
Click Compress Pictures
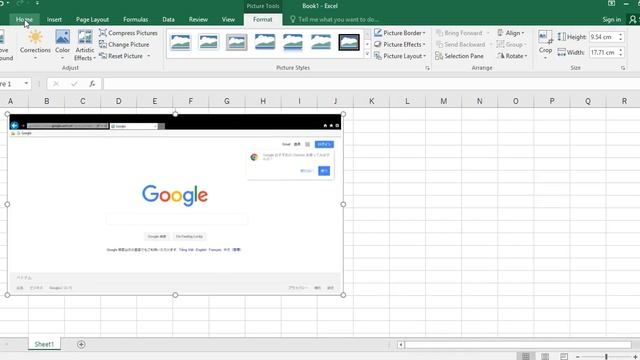(128, 33)
